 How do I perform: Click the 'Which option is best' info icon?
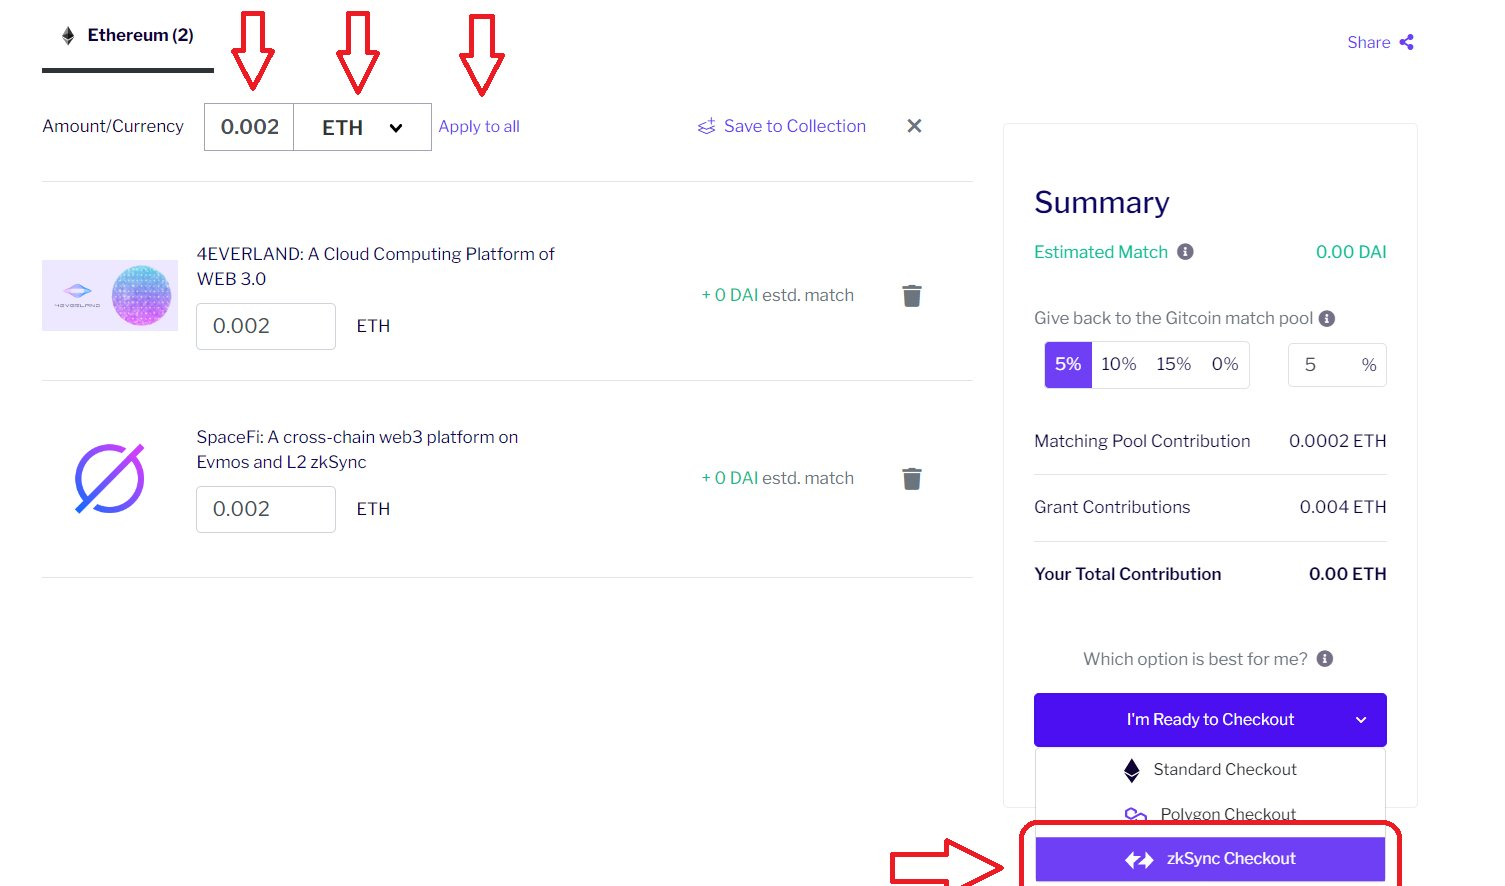(x=1325, y=659)
